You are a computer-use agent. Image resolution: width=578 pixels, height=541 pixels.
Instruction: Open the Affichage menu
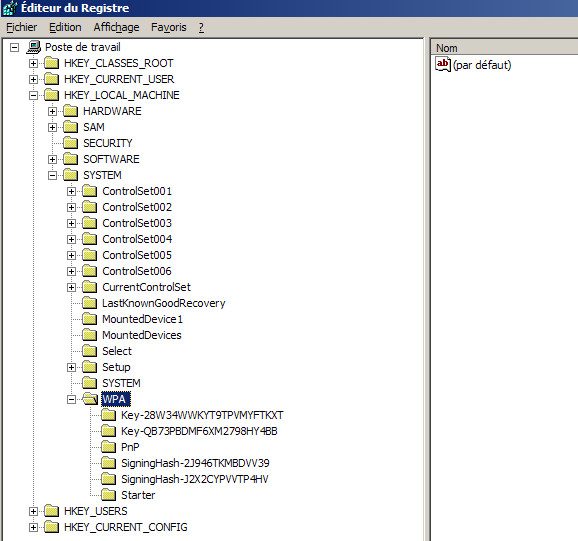[x=116, y=27]
